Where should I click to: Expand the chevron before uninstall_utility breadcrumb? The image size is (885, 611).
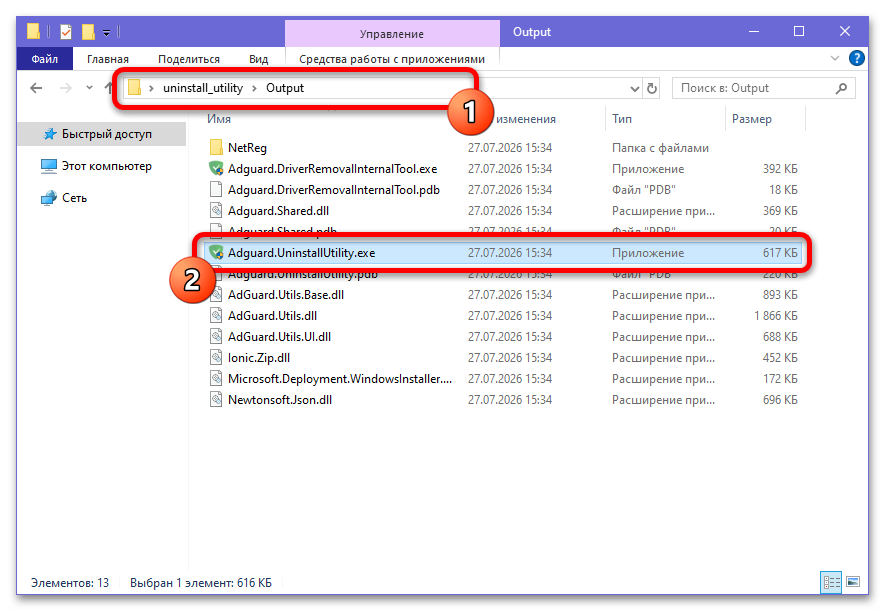coord(151,89)
